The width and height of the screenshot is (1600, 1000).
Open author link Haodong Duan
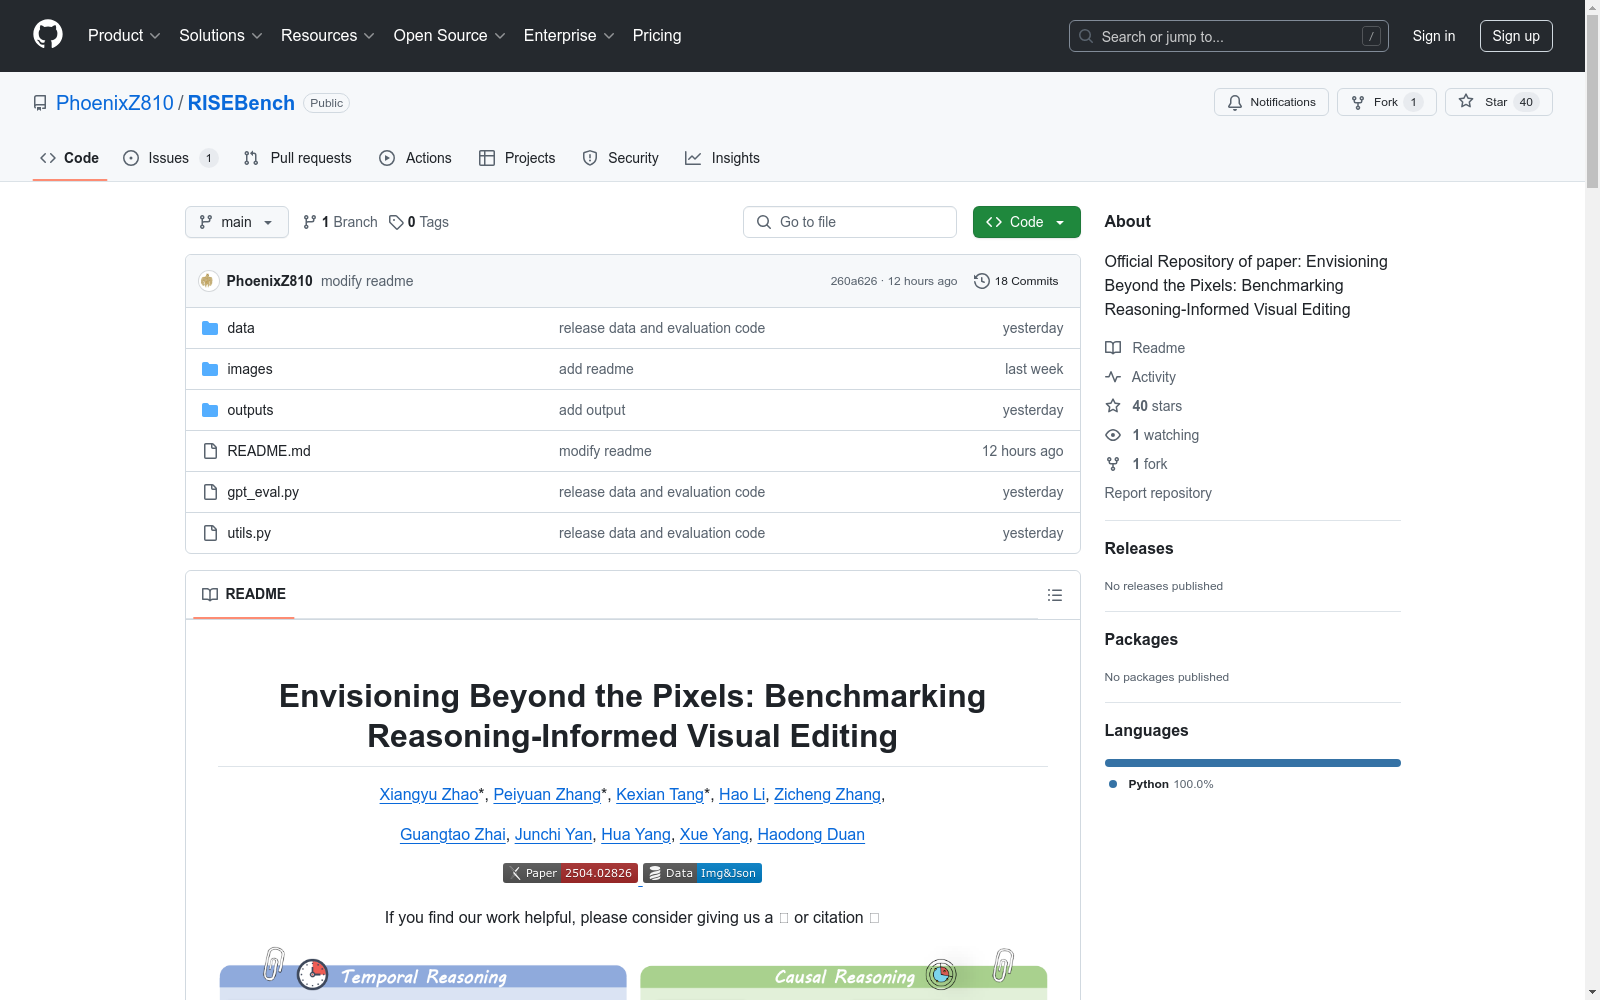tap(811, 834)
